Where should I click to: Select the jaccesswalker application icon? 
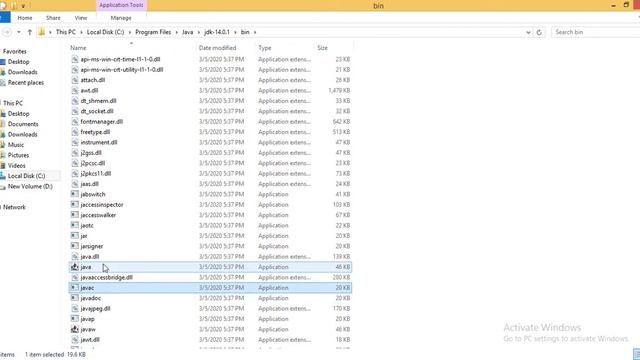(75, 215)
